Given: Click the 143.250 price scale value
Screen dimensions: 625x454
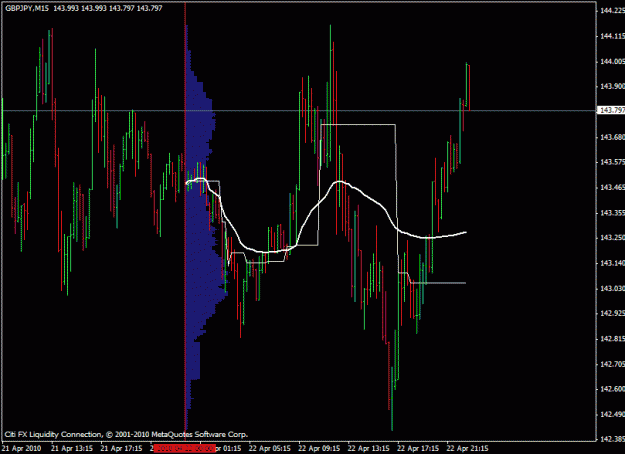Looking at the screenshot, I should pyautogui.click(x=612, y=238).
